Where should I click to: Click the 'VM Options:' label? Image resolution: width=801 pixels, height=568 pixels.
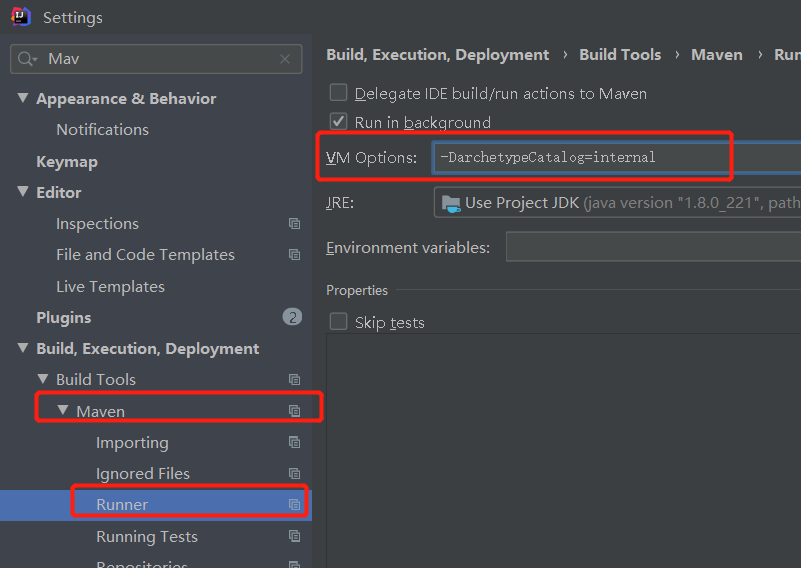point(371,158)
